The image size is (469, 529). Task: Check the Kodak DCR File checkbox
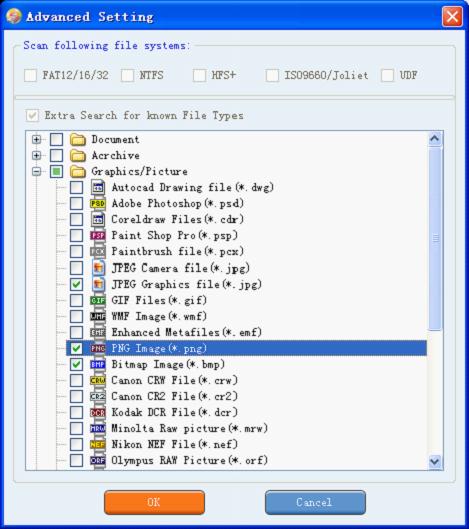77,413
